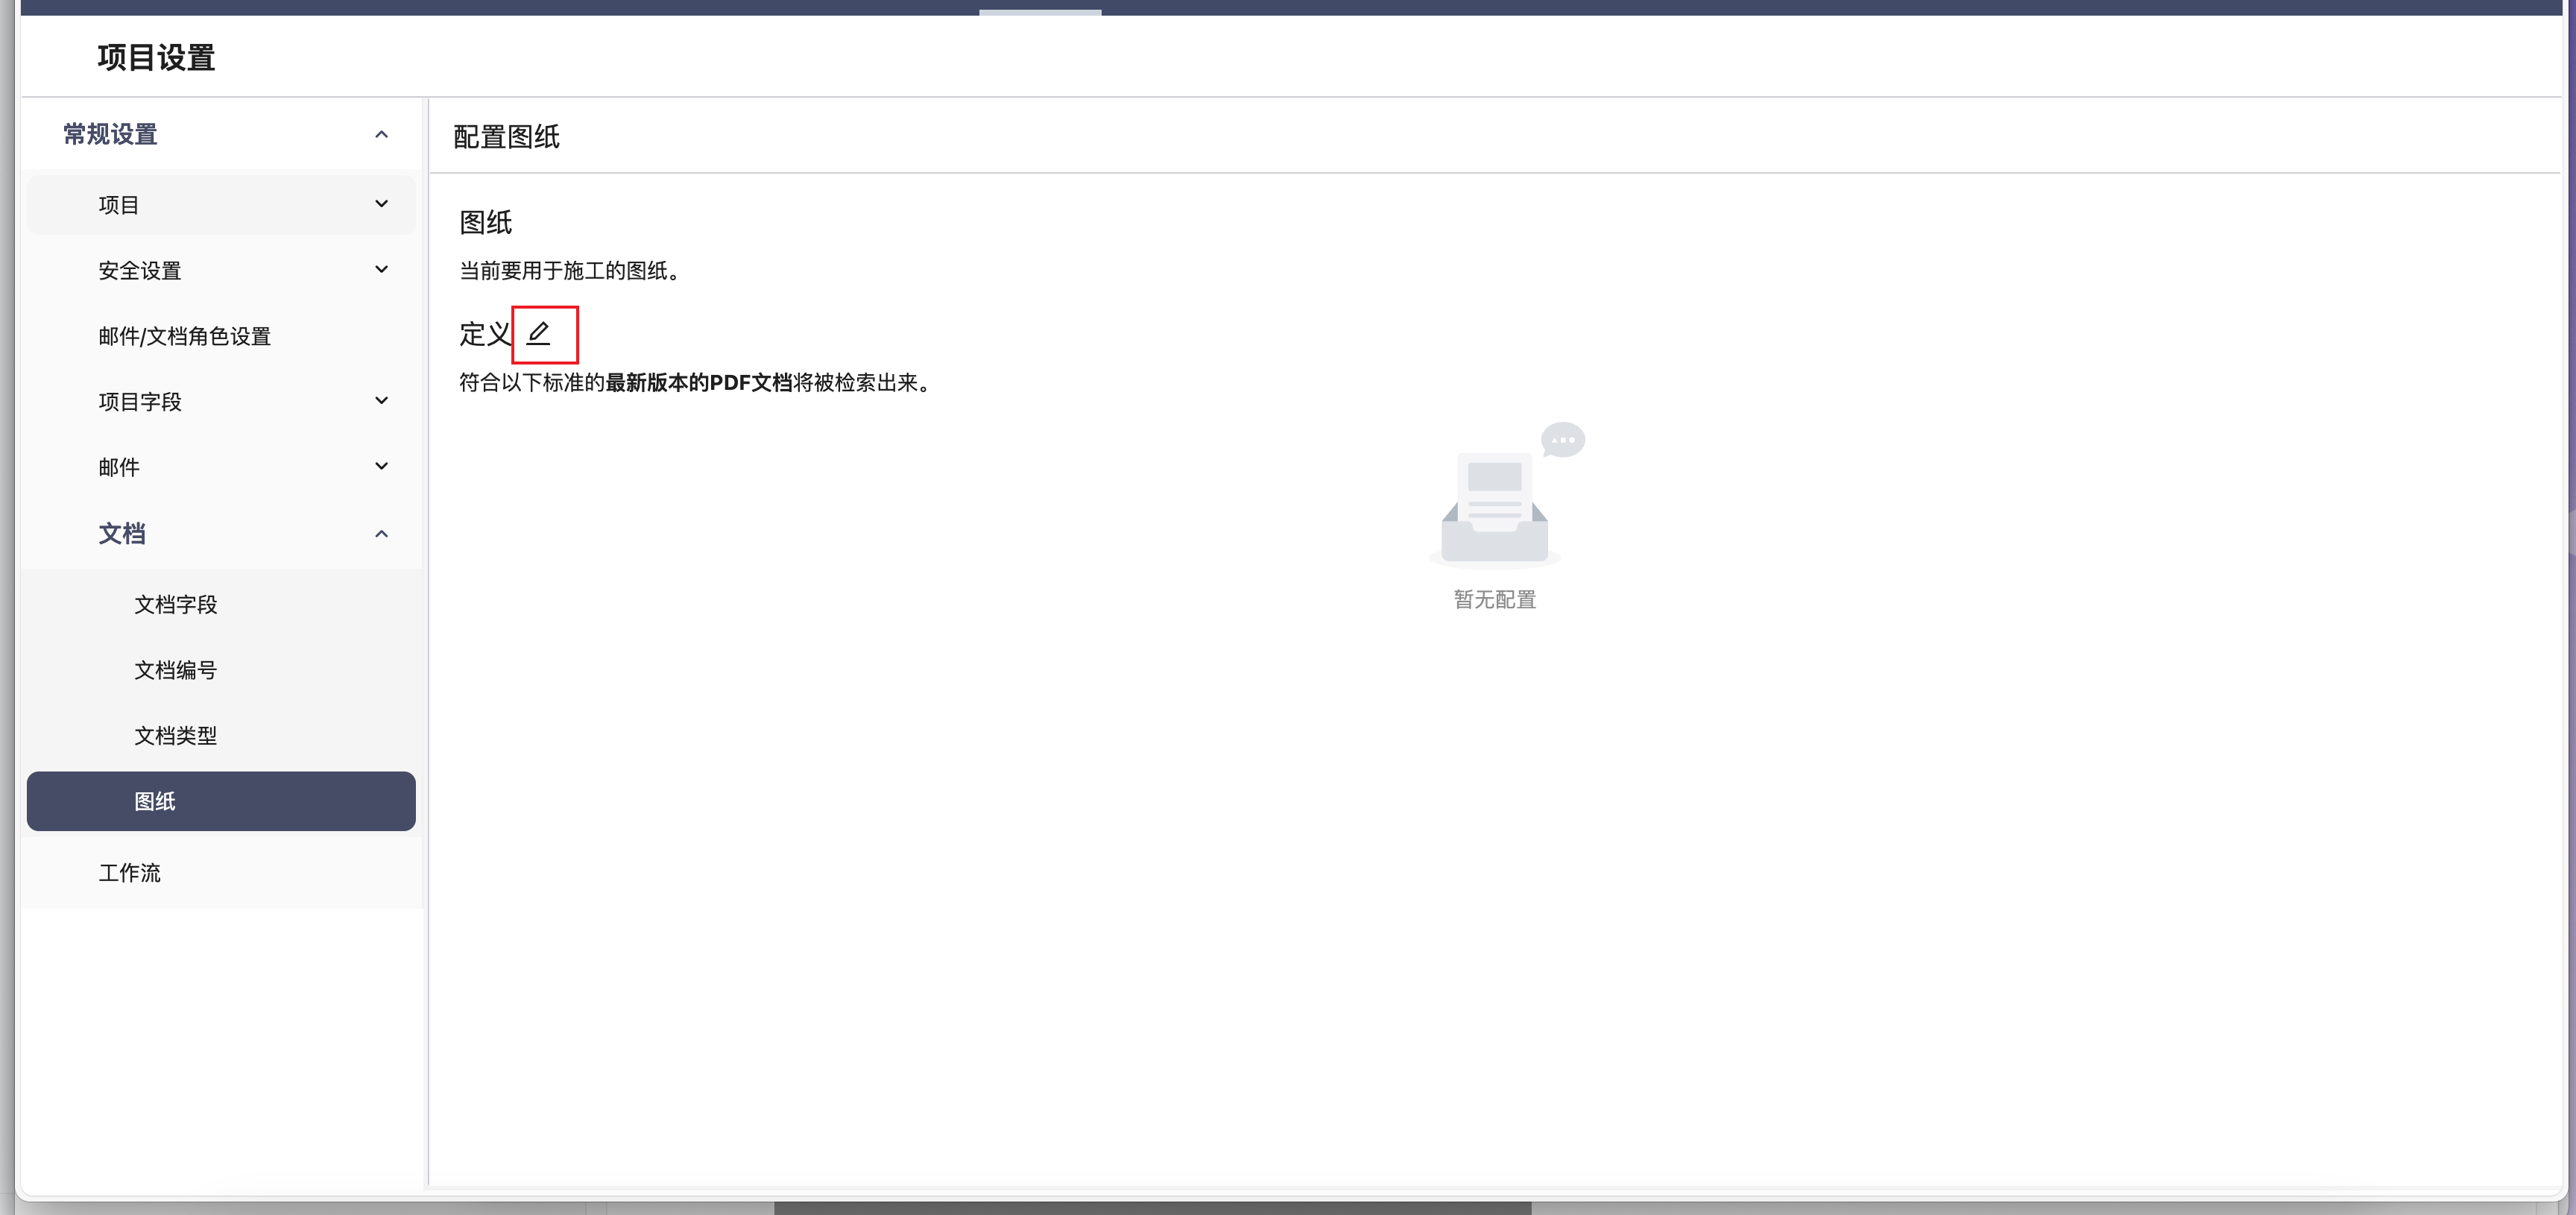2576x1215 pixels.
Task: Click the 项目字段 menu label
Action: (x=140, y=401)
